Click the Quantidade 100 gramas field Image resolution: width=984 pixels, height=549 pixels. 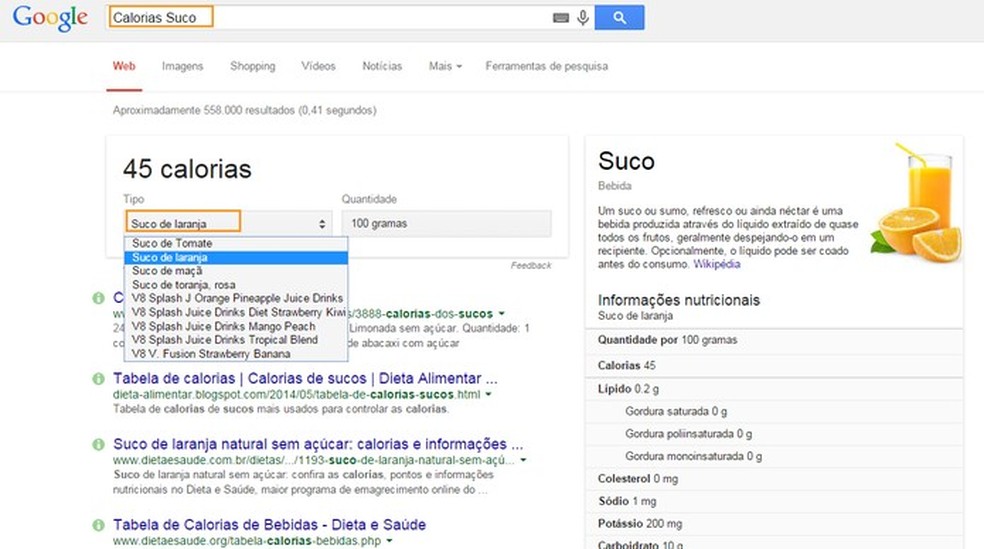pos(445,223)
